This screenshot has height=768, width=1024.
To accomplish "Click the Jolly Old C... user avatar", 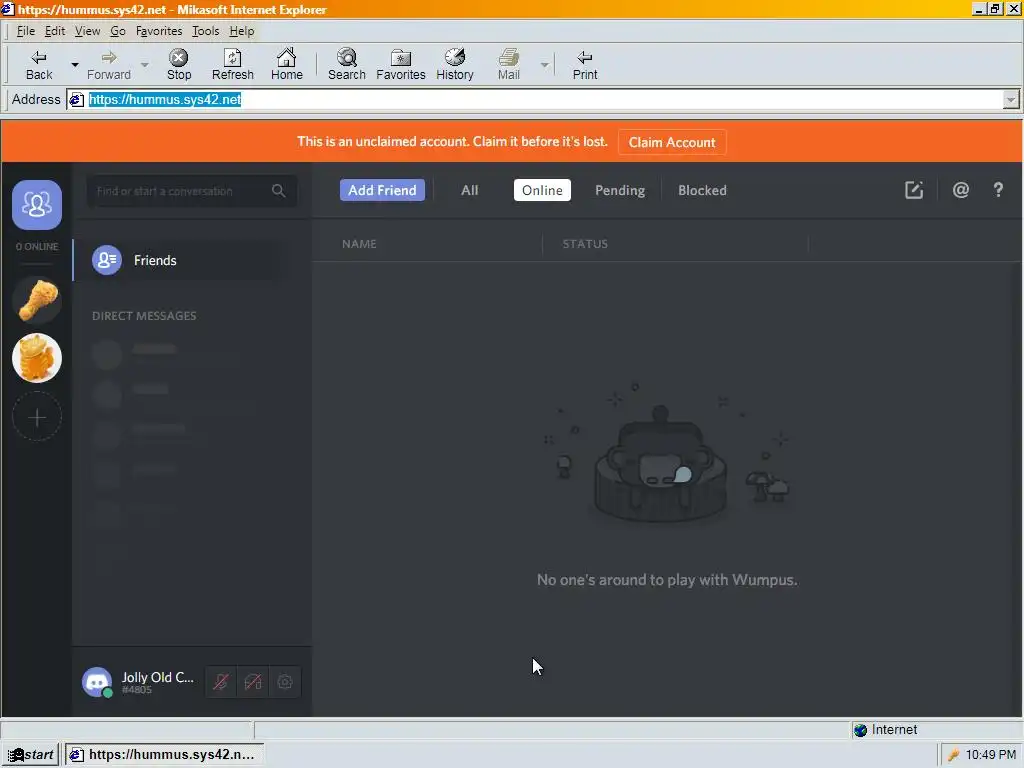I will [97, 682].
